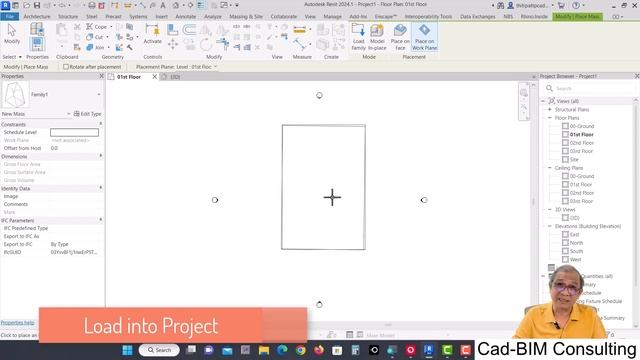Collapse the Floor Plans tree node

tap(550, 118)
